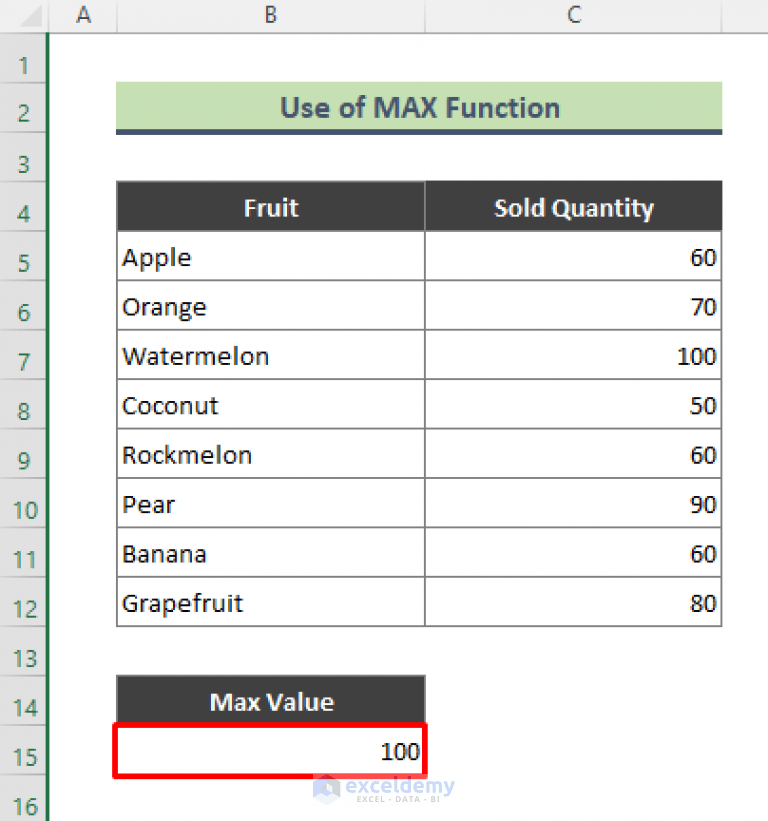Click the cell containing Apple
The width and height of the screenshot is (768, 821).
(x=270, y=257)
